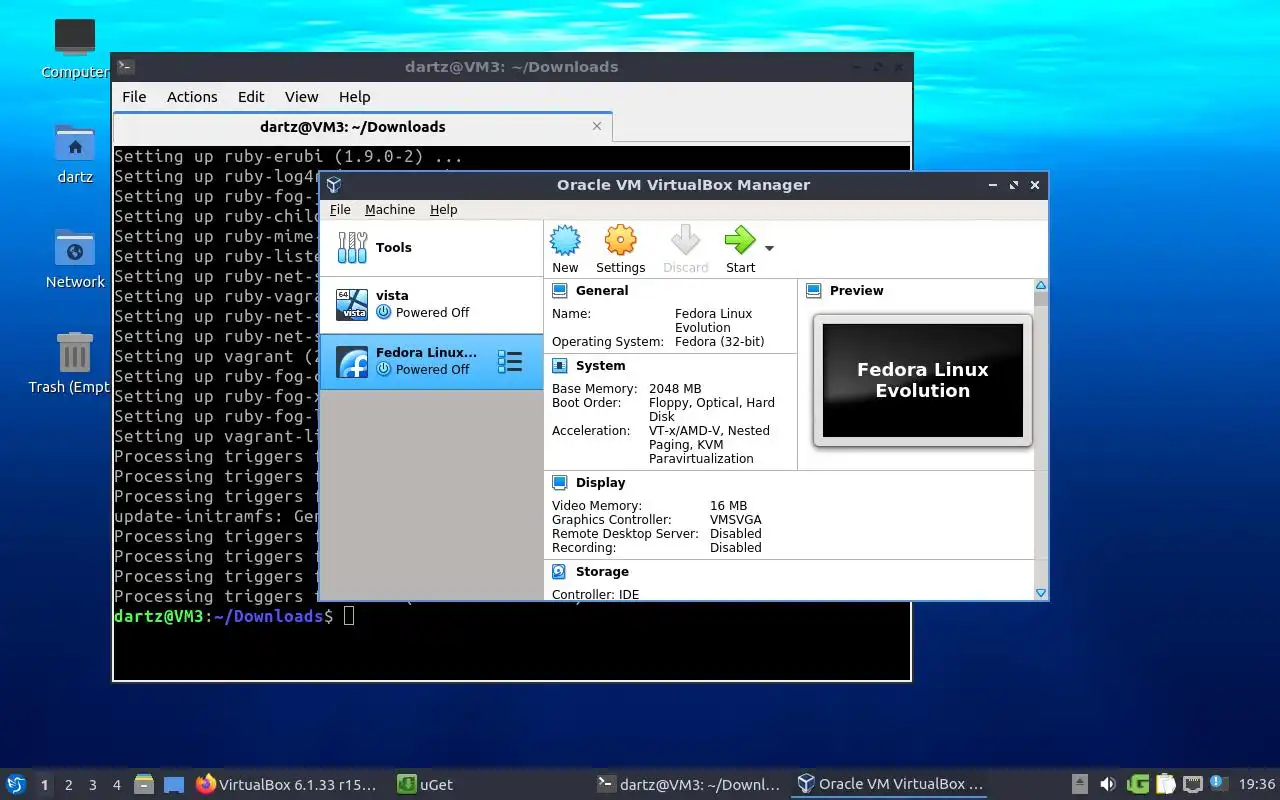Screen dimensions: 1280x800
Task: Click the update notifier tray icon
Action: (x=1218, y=783)
